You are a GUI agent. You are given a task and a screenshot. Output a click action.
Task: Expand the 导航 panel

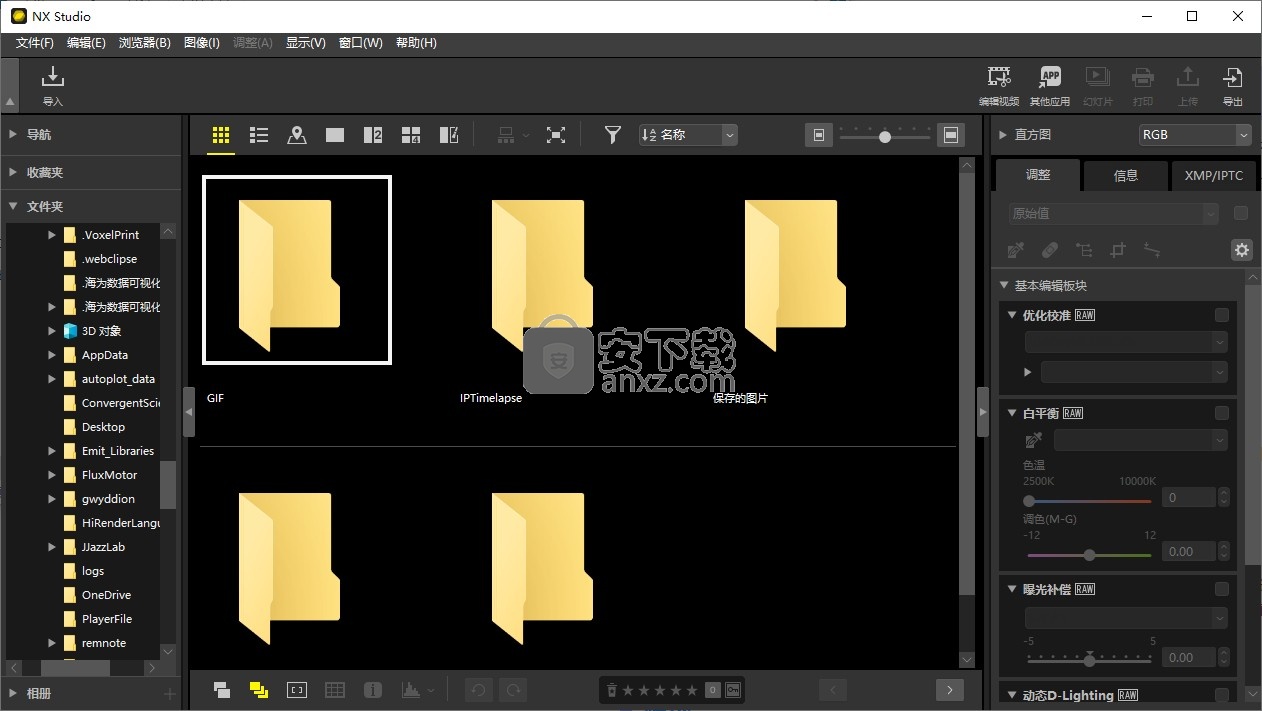(13, 134)
